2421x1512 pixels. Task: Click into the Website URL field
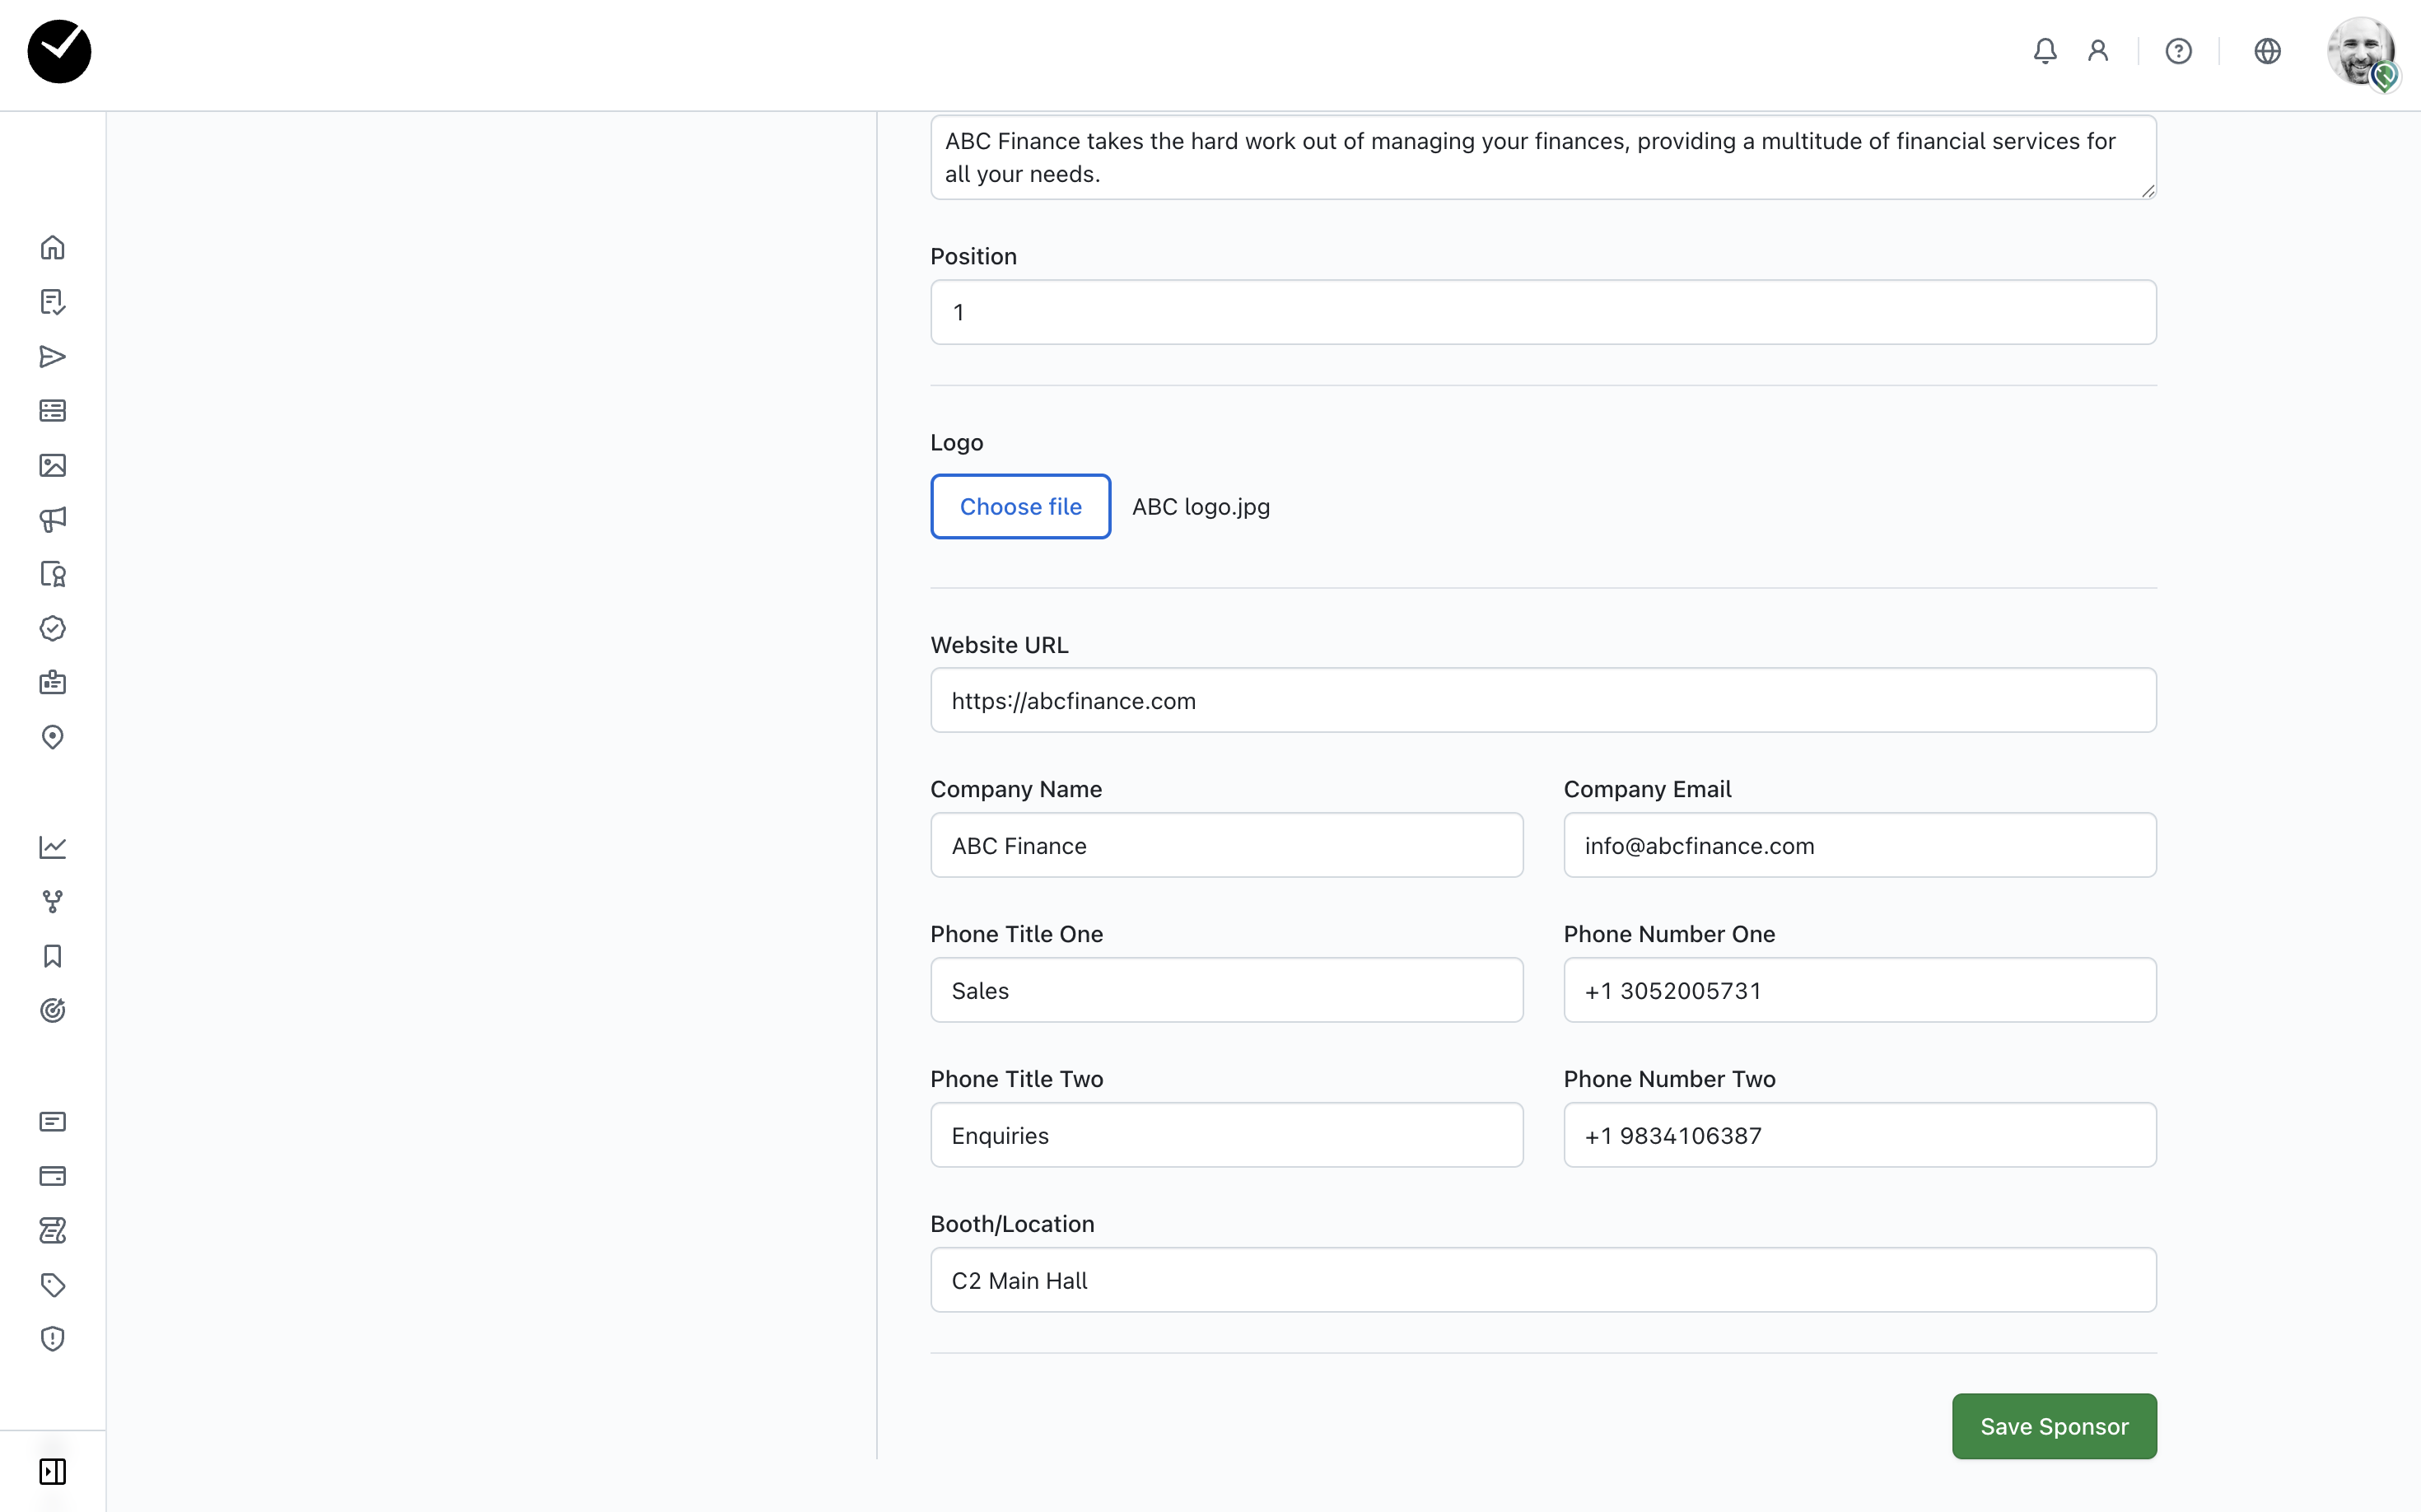click(x=1542, y=701)
